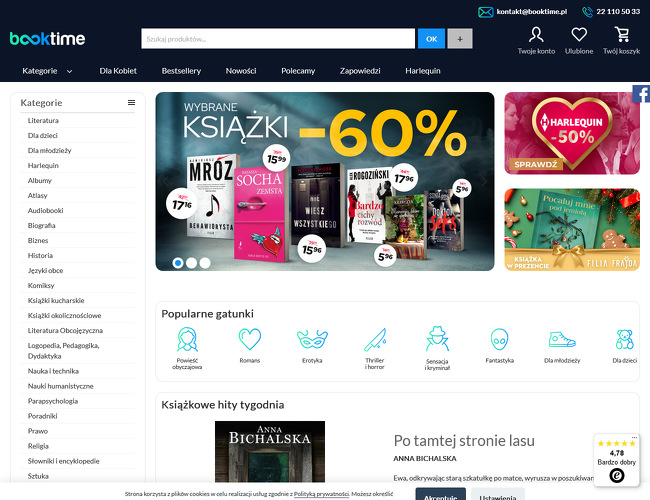Open rating widget three-dots menu
Image resolution: width=650 pixels, height=500 pixels.
click(x=634, y=437)
